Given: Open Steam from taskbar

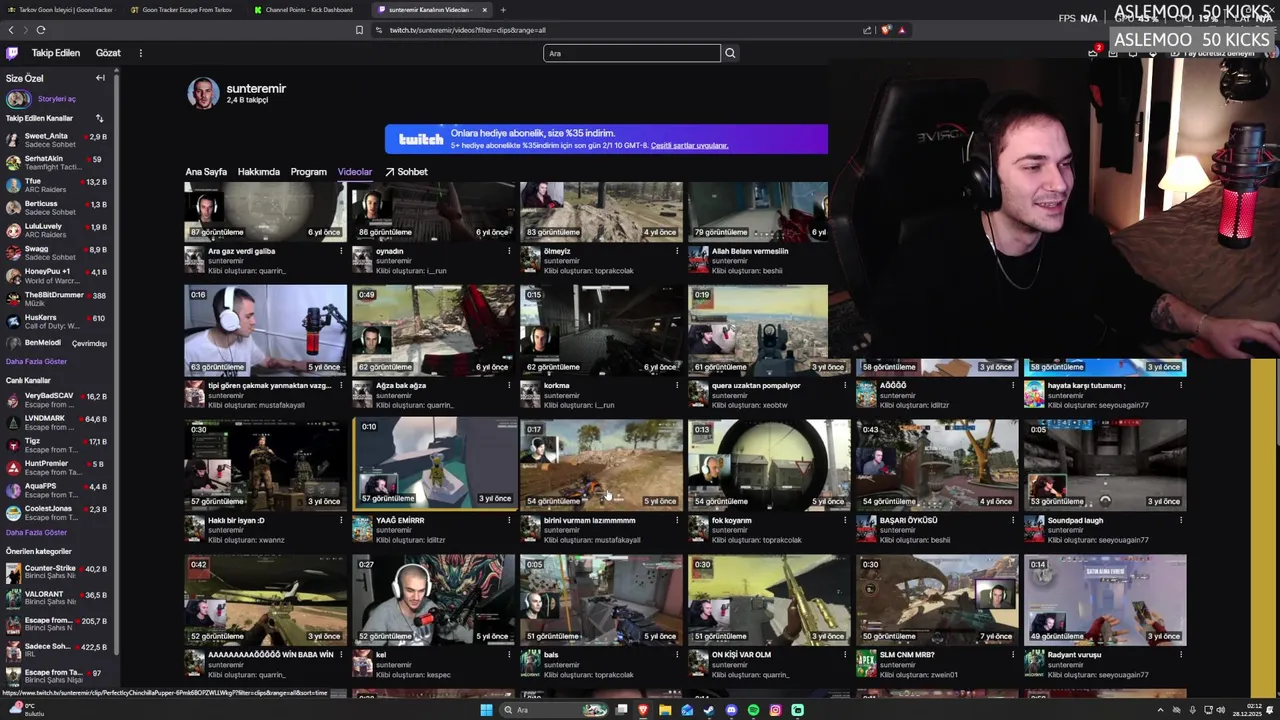Looking at the screenshot, I should point(709,710).
